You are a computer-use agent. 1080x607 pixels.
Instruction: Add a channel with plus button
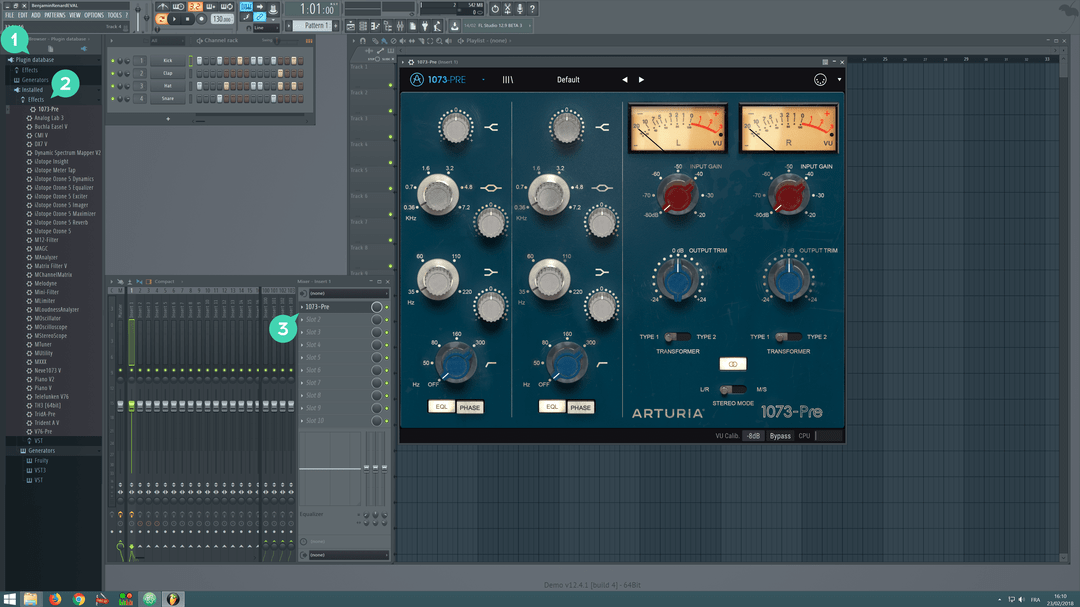(x=167, y=119)
